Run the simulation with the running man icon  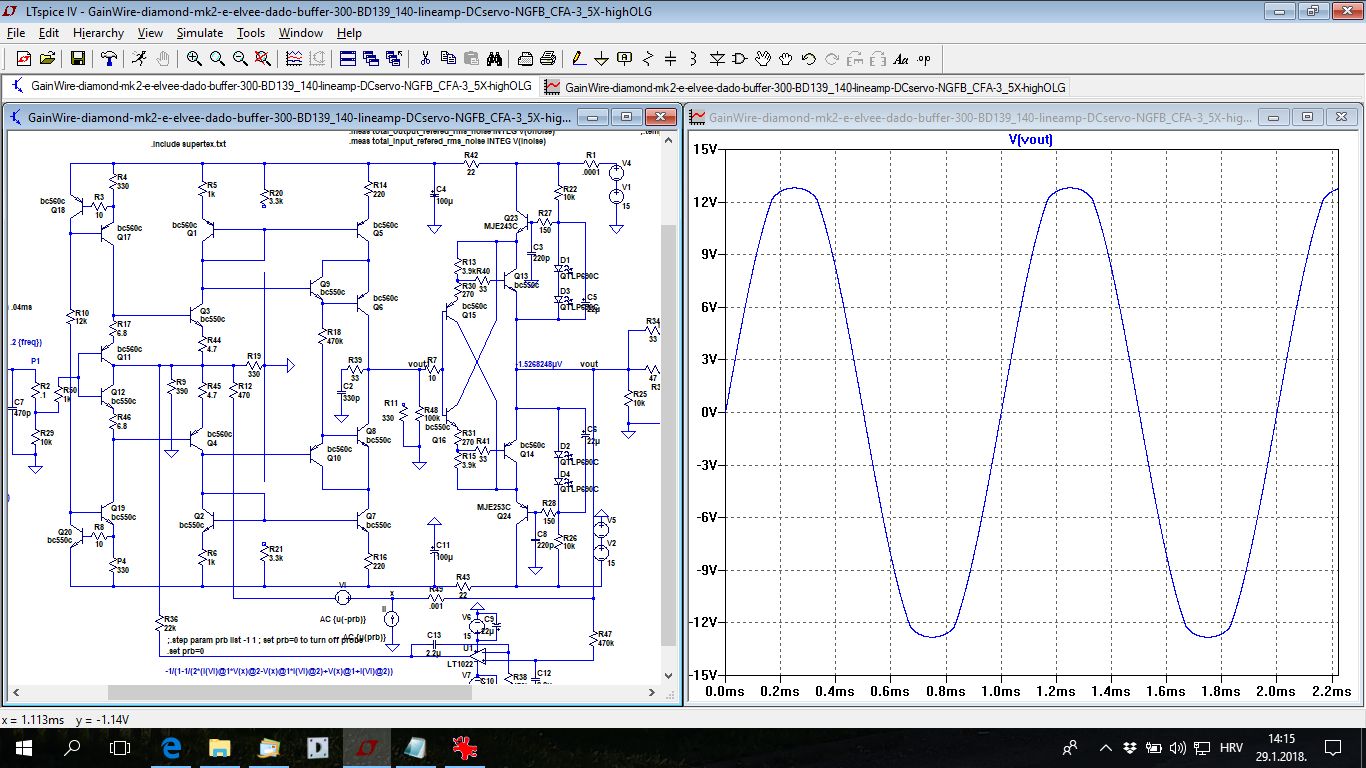click(x=139, y=59)
